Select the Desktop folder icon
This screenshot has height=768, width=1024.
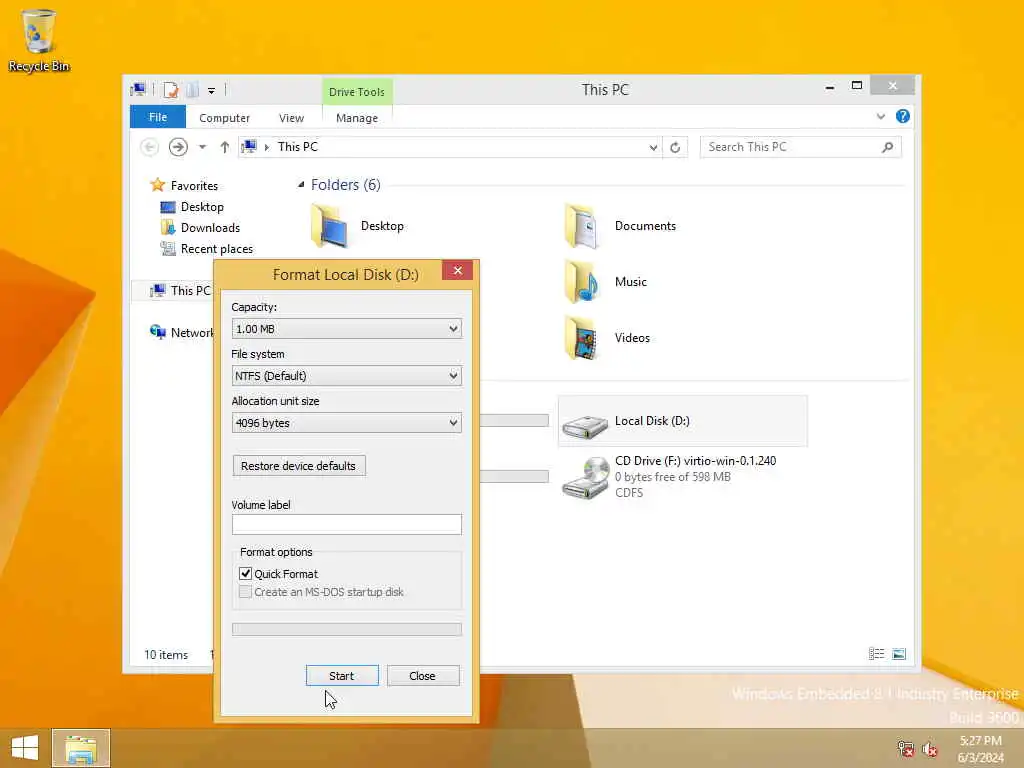click(x=328, y=226)
